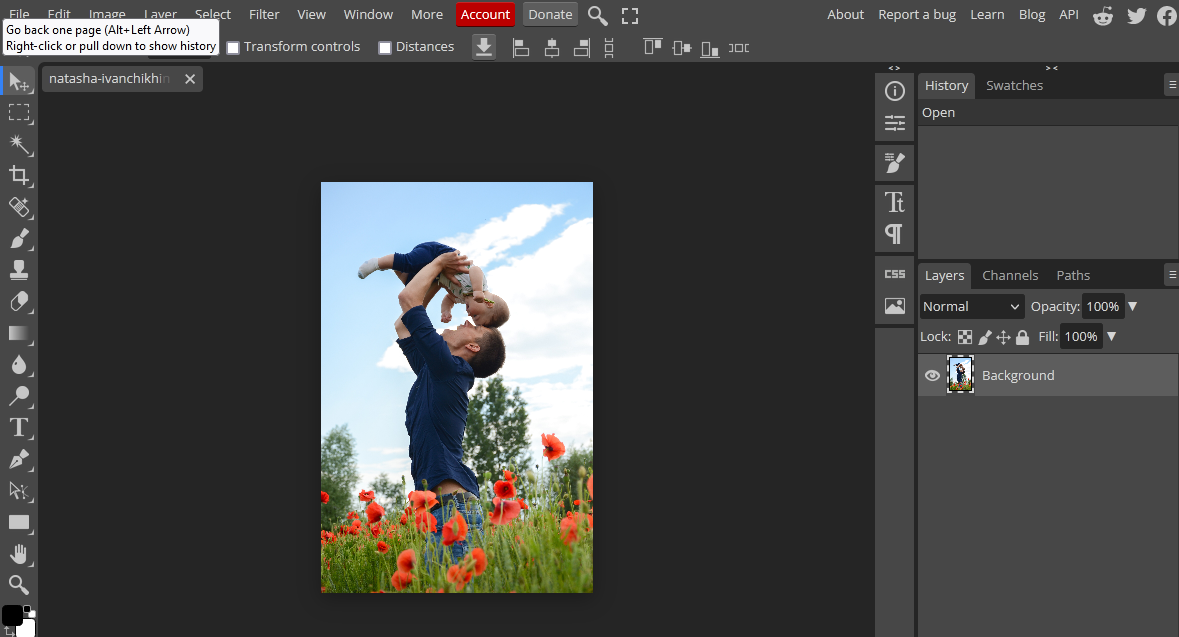Image resolution: width=1179 pixels, height=637 pixels.
Task: Switch to the Paths tab
Action: (1073, 275)
